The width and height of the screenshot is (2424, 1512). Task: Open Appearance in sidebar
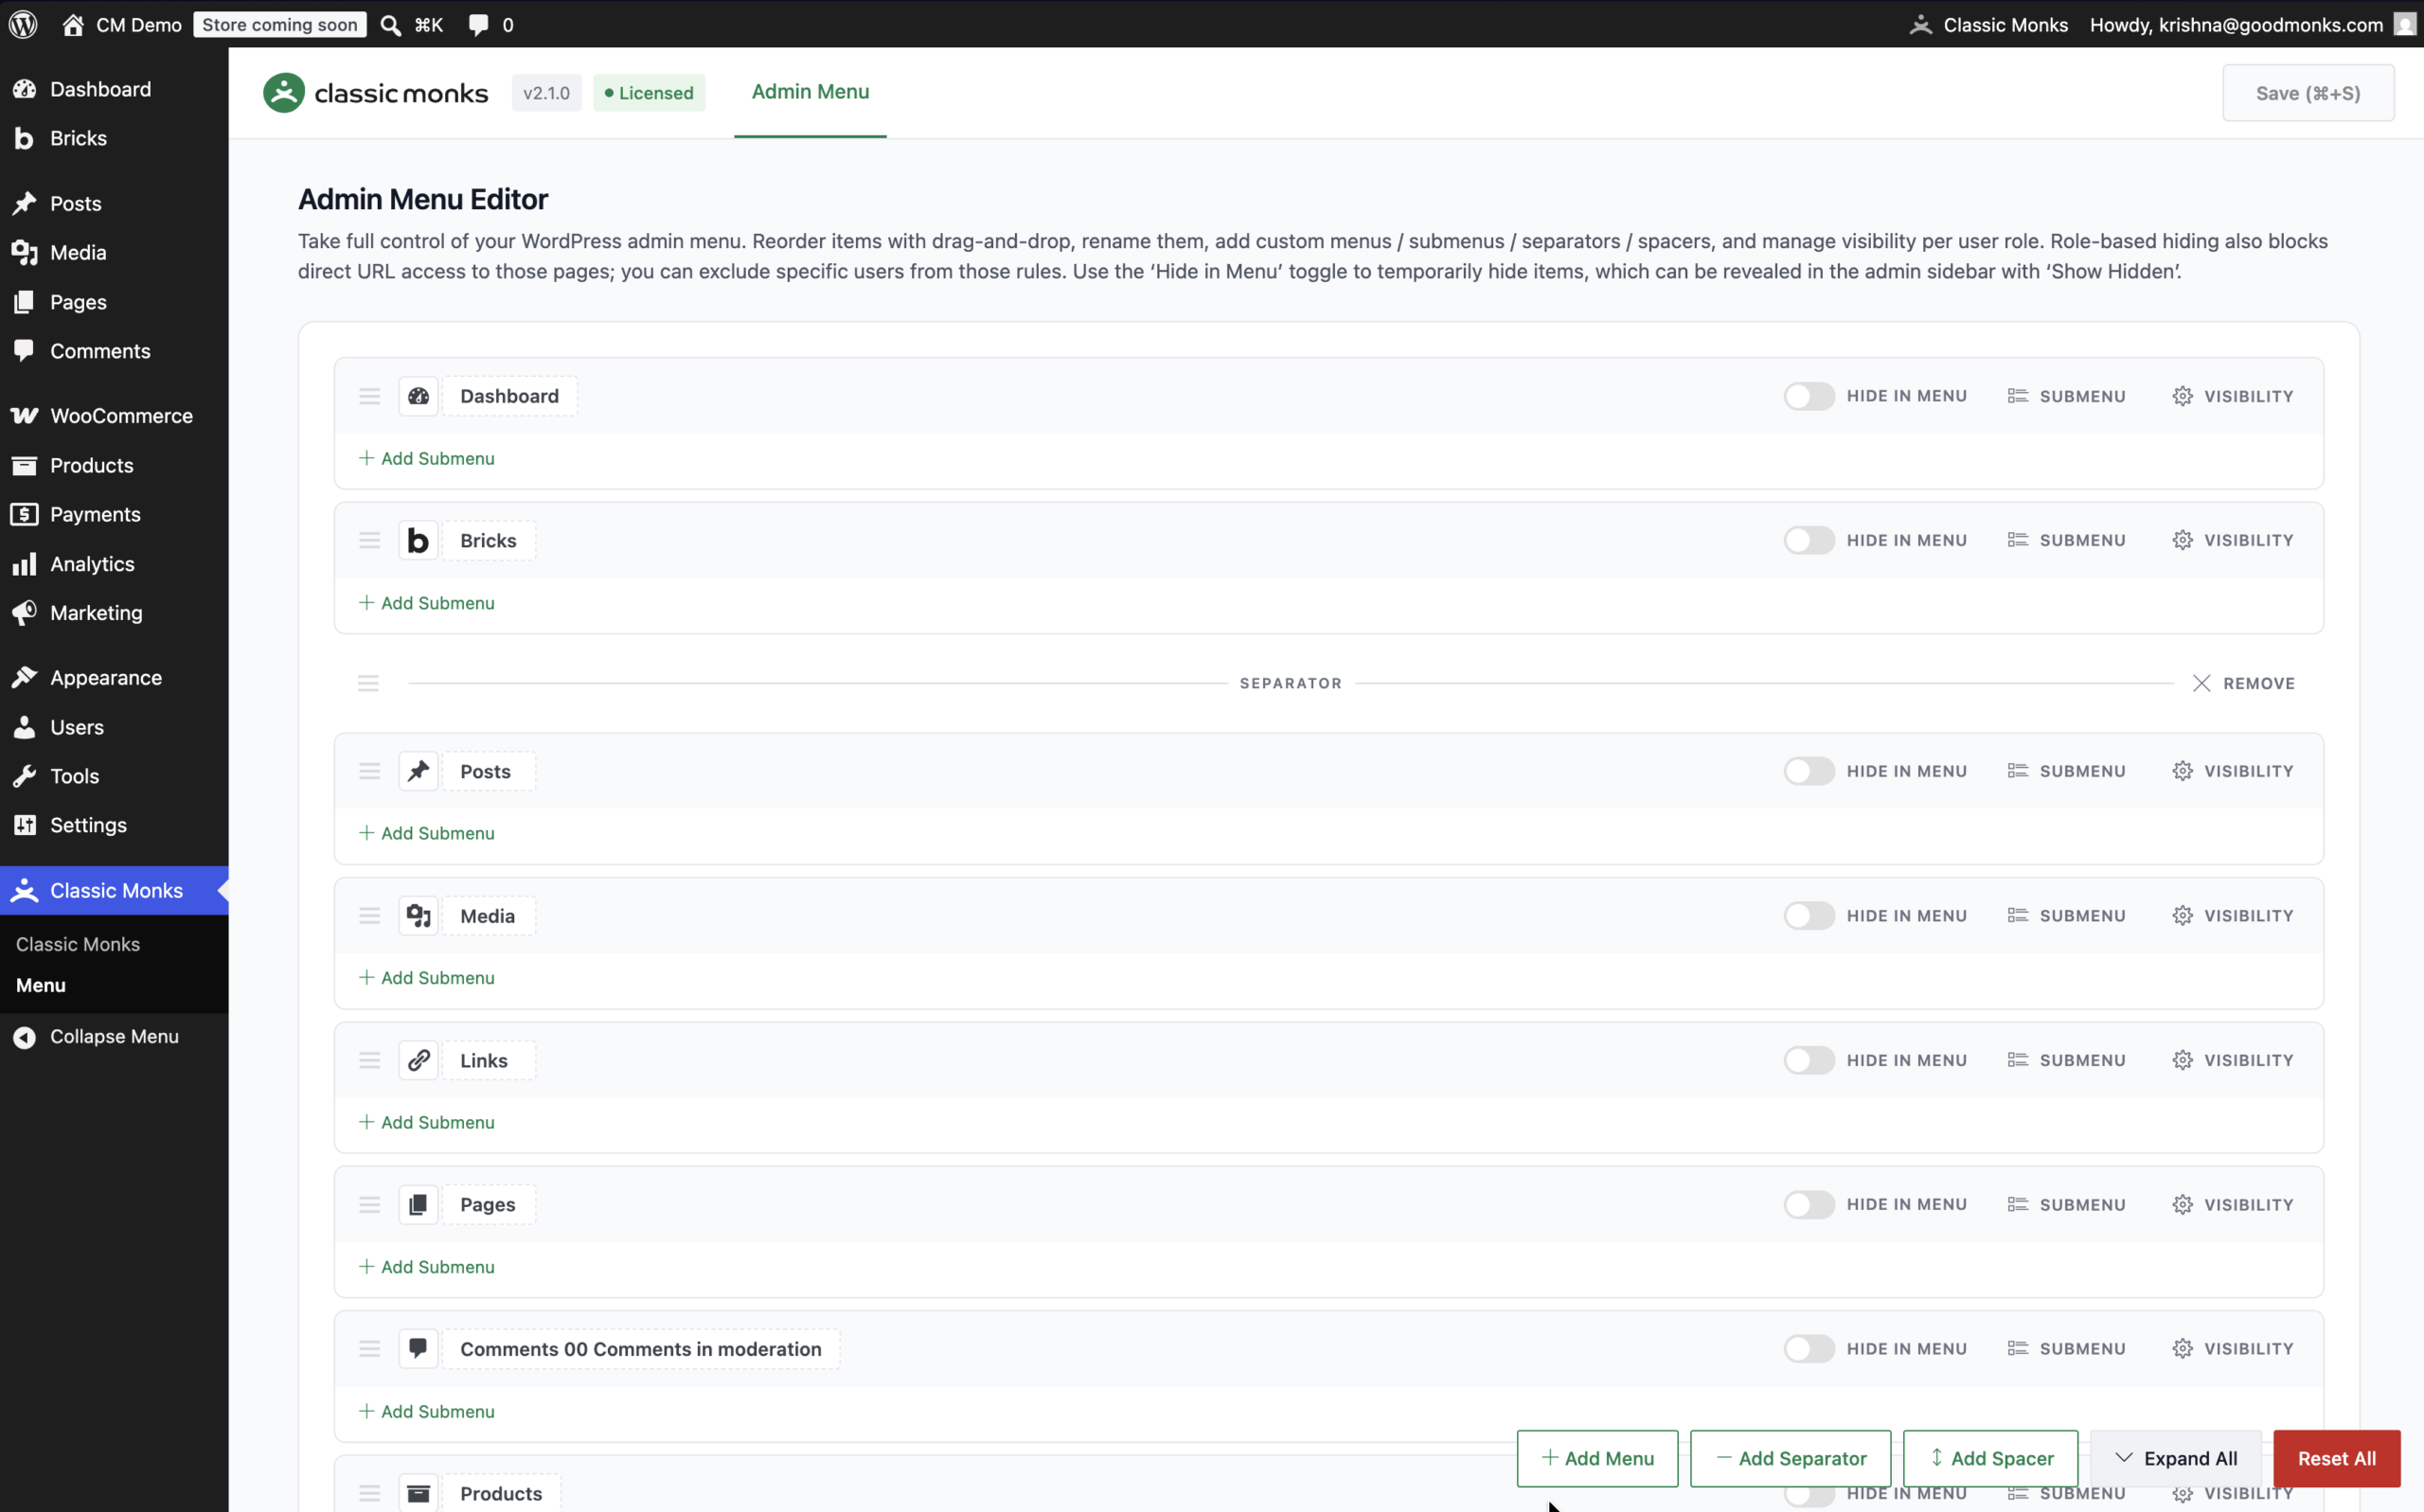(114, 678)
